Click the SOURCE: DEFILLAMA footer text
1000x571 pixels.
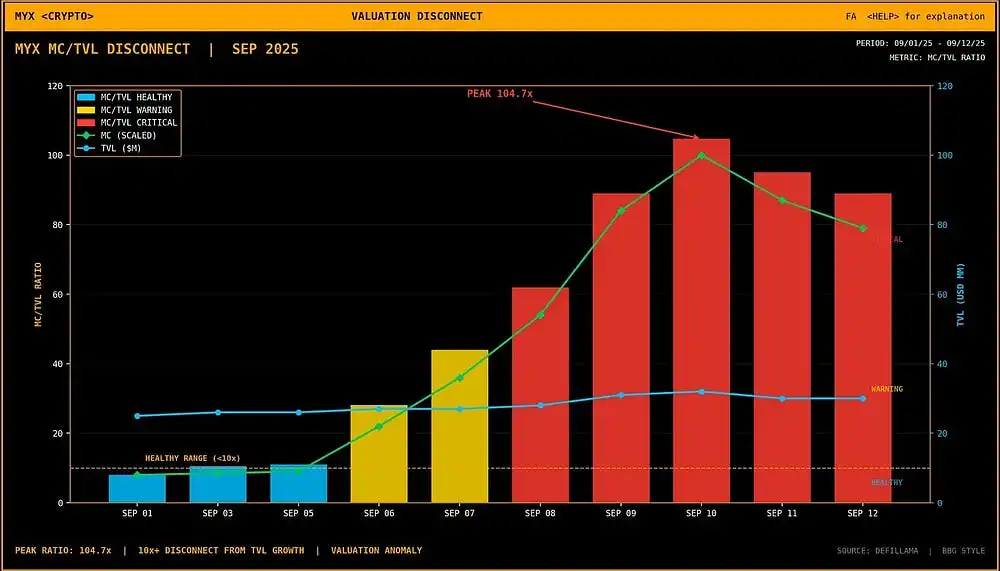pos(877,551)
